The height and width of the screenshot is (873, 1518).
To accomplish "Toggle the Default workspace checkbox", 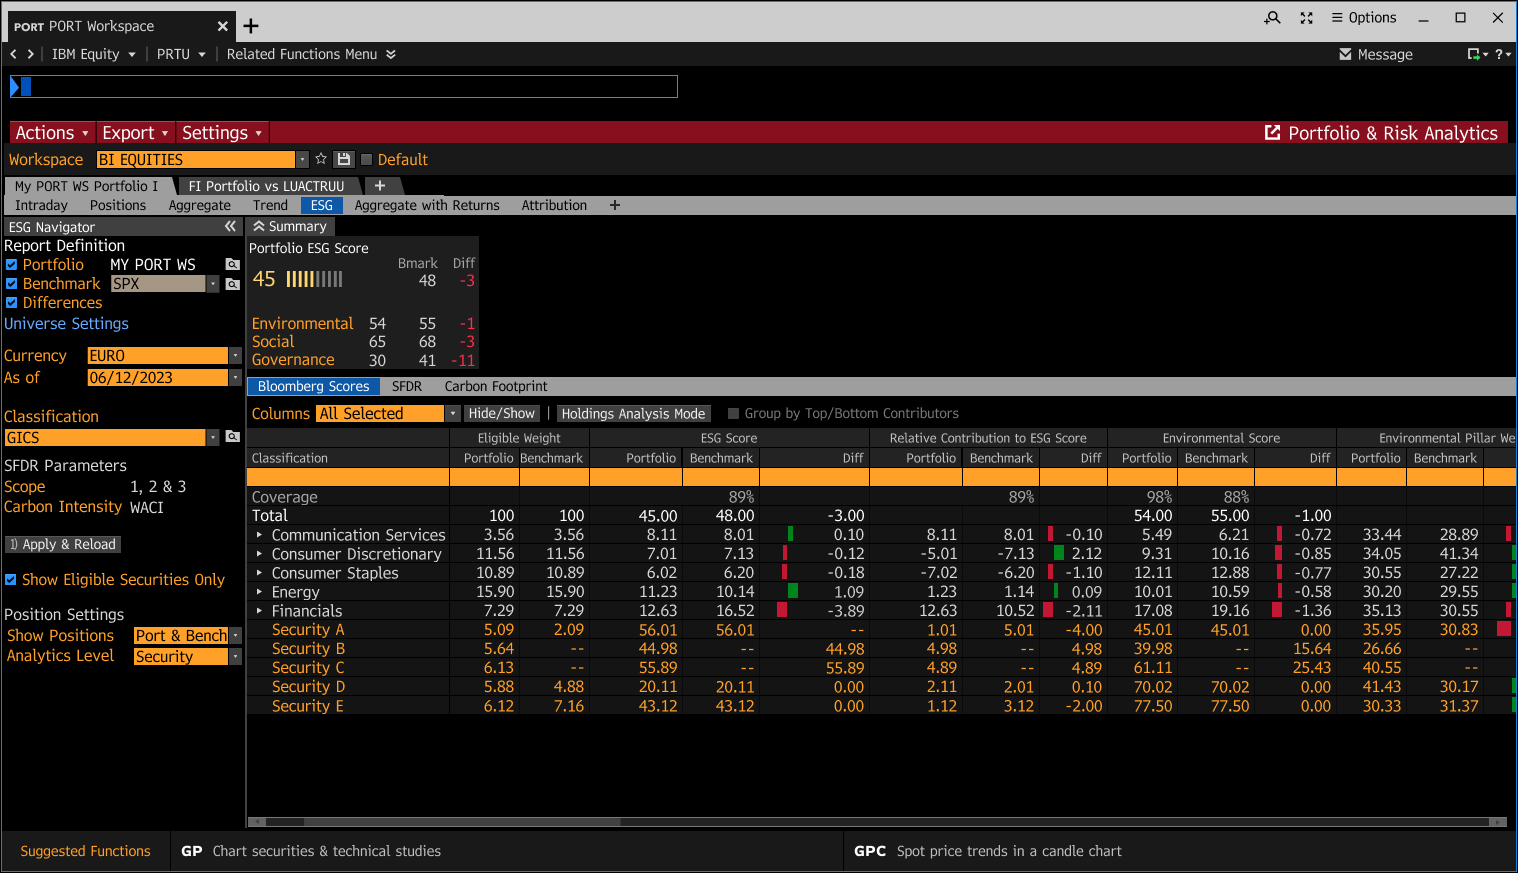I will click(366, 159).
